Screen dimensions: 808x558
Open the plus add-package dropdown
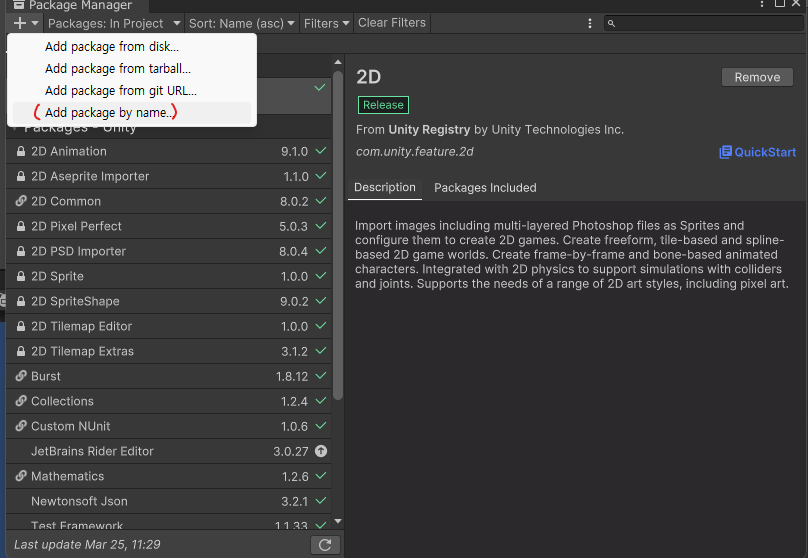26,23
